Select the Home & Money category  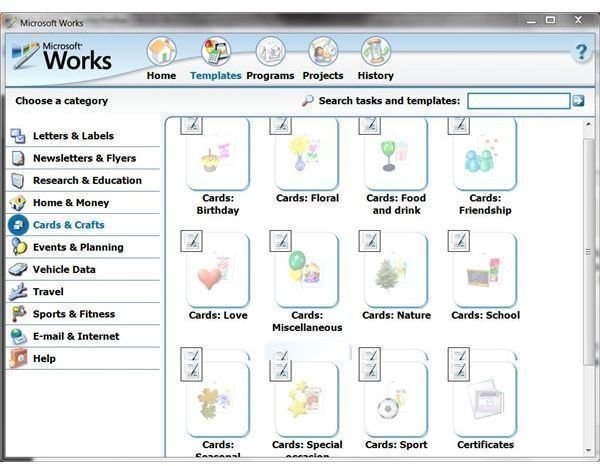71,202
